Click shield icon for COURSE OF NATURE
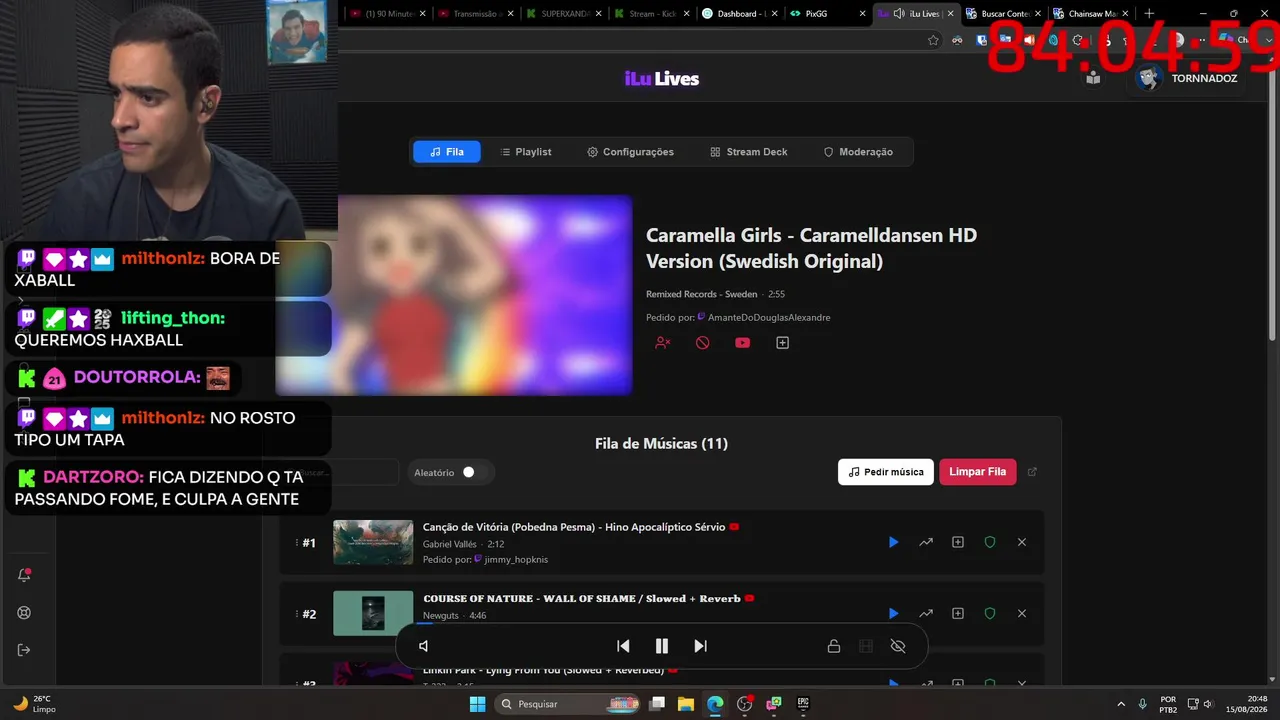 point(990,613)
